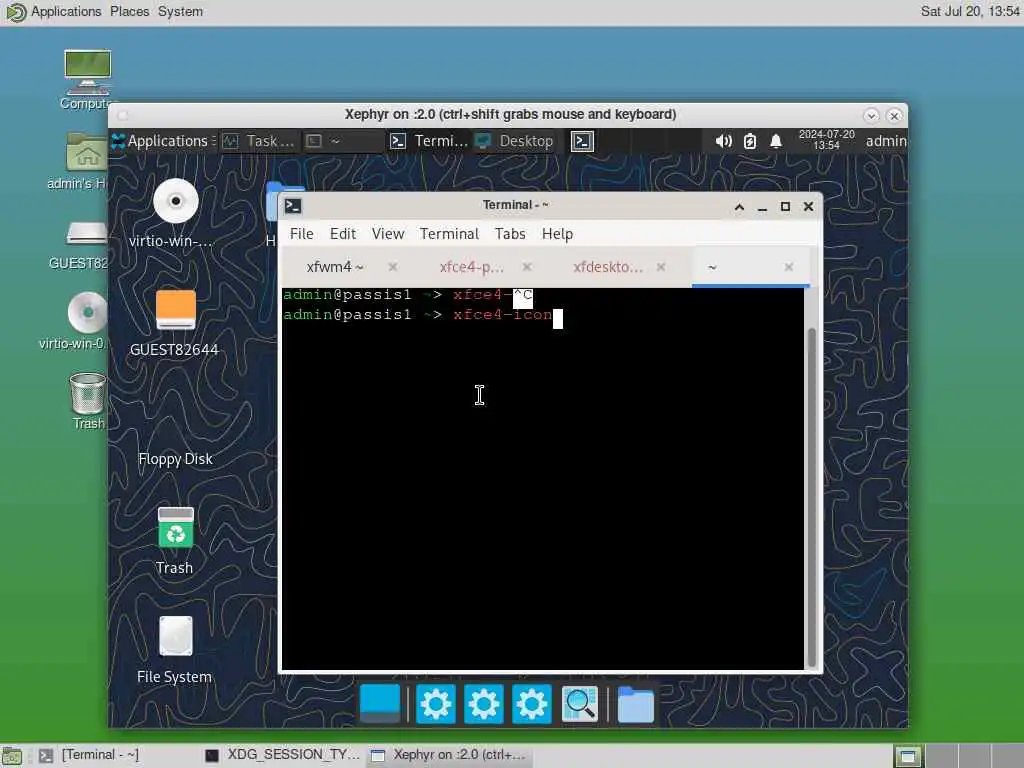Close the 'xfce4-p...' tab
This screenshot has height=768, width=1024.
click(x=527, y=267)
